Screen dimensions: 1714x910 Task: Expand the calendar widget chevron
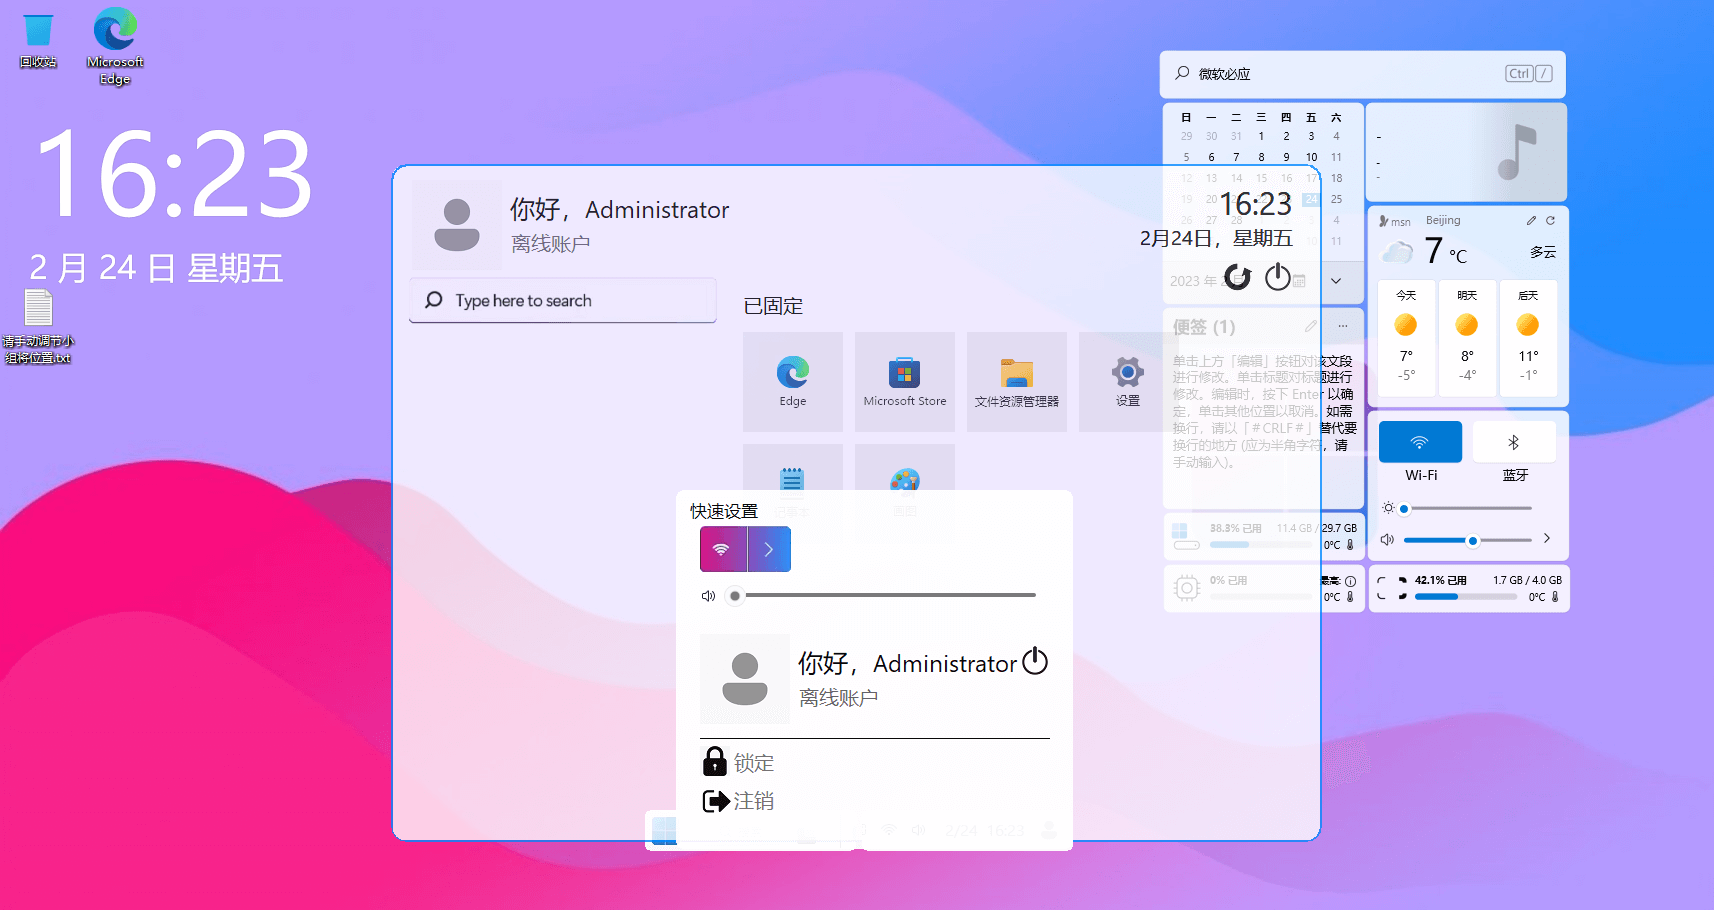[1336, 281]
